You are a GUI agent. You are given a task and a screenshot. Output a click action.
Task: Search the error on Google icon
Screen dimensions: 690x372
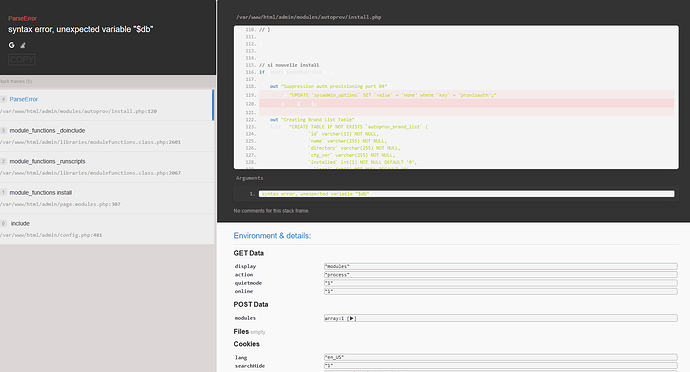pyautogui.click(x=11, y=45)
